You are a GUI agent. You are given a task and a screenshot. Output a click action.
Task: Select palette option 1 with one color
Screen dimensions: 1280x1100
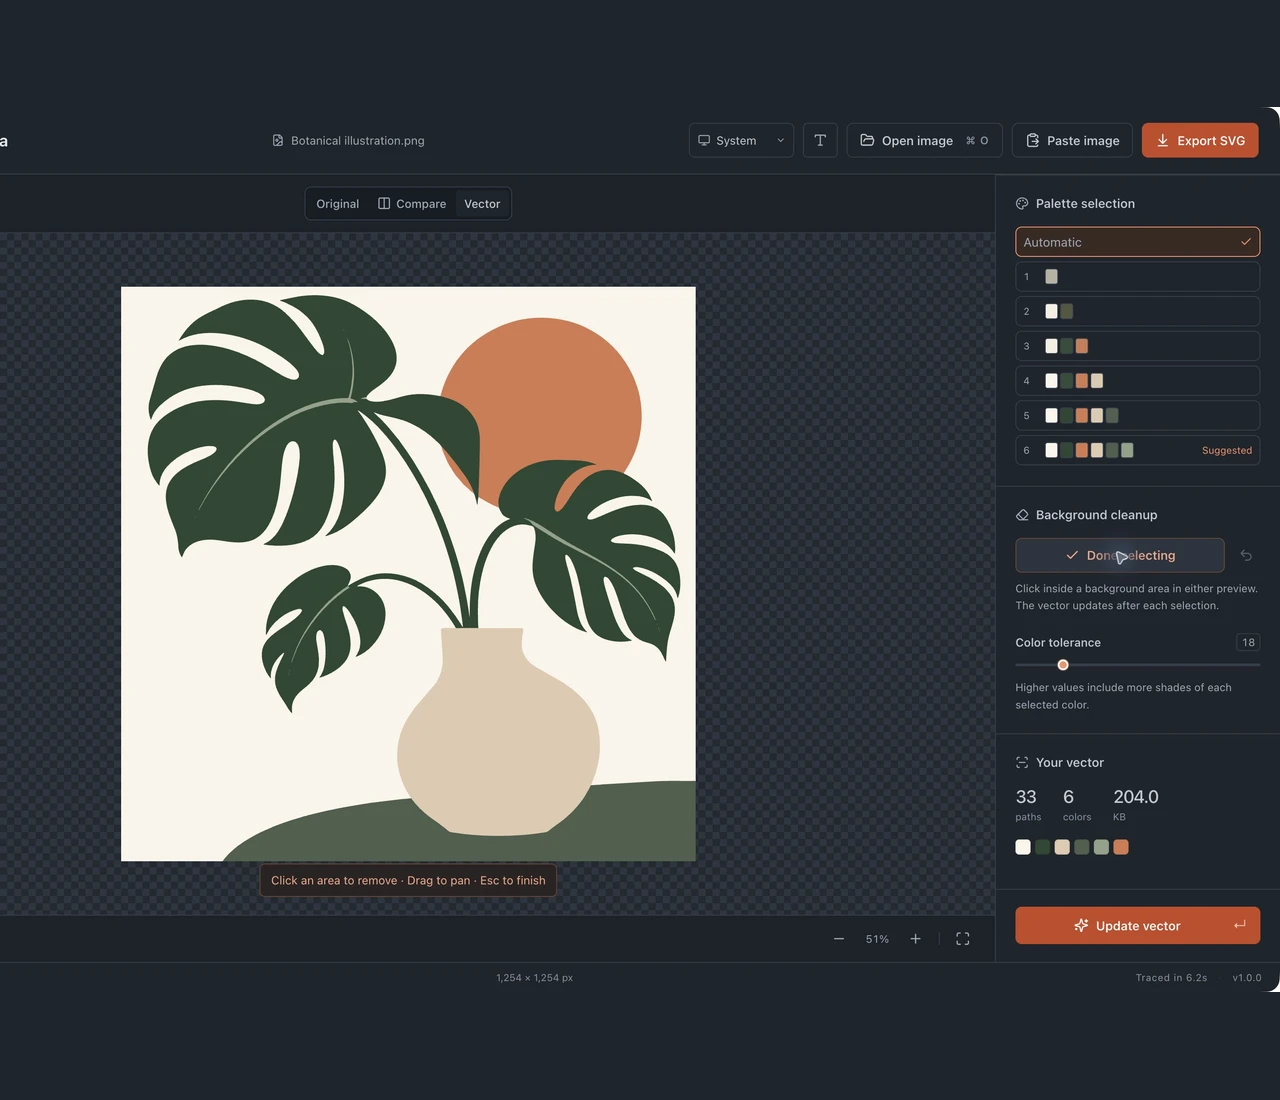[x=1137, y=277]
